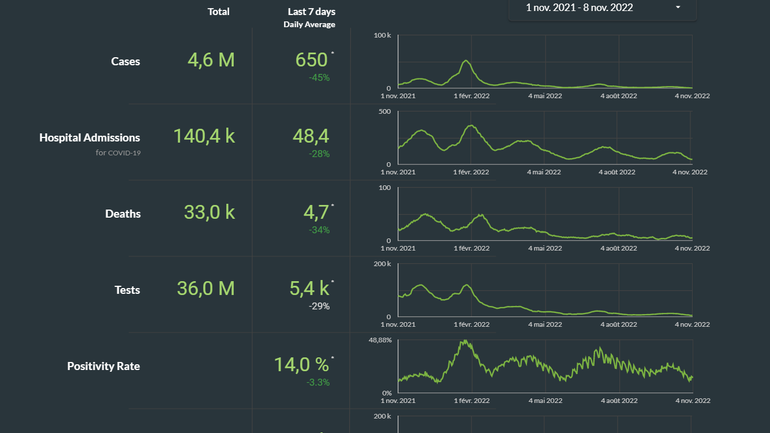Click the Last 7 days column header

309,12
